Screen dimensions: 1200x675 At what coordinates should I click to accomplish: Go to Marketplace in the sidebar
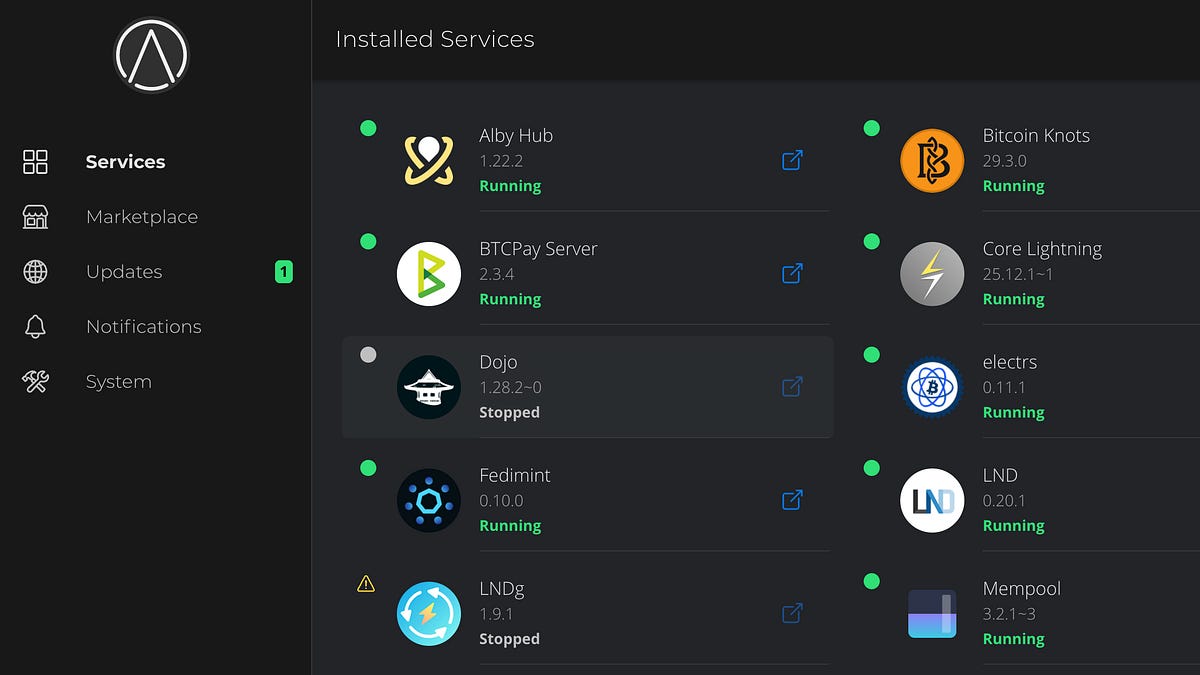[x=142, y=217]
